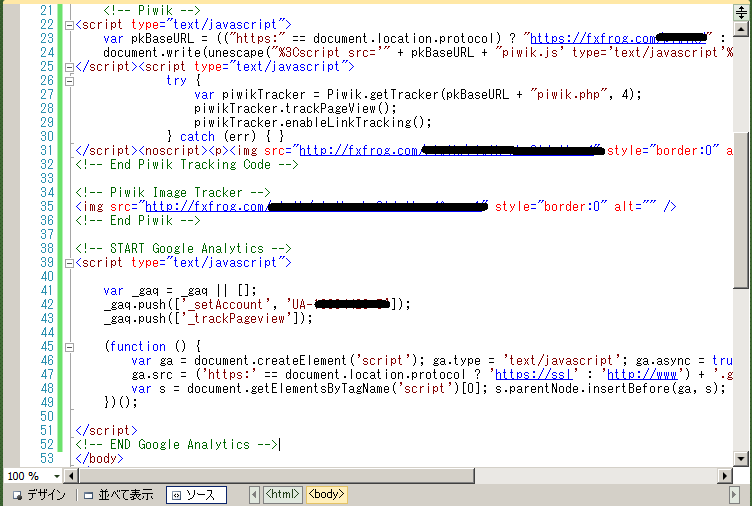The width and height of the screenshot is (752, 506).
Task: Select the <body> tag in tag navigator
Action: click(326, 495)
